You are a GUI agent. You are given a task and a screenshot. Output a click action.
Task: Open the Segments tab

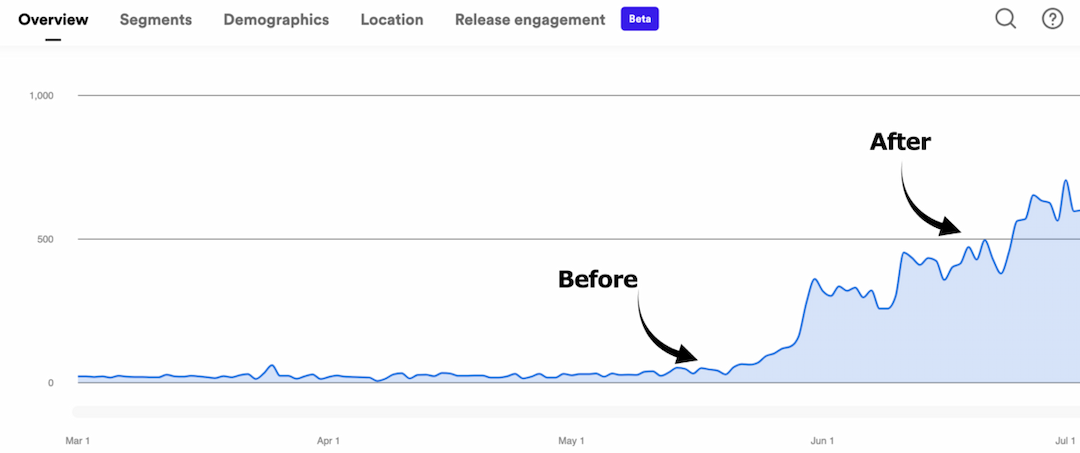pos(156,19)
